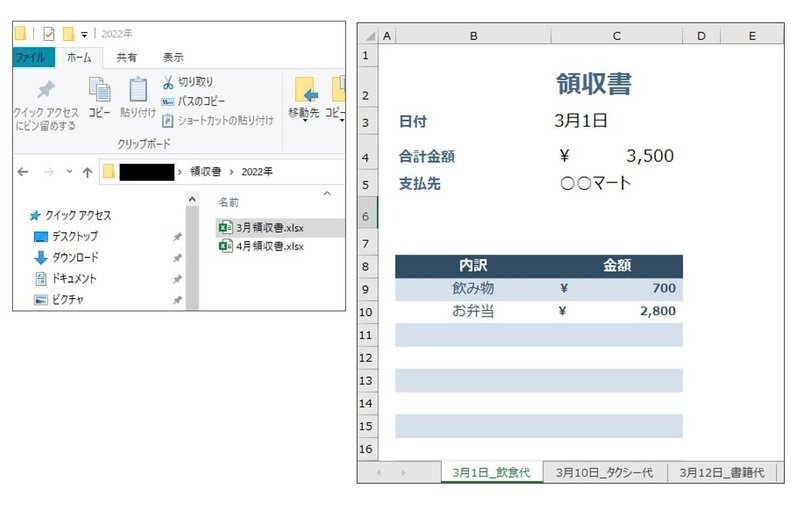Switch to the 共有 ribbon tab
The width and height of the screenshot is (800, 516).
coord(126,58)
